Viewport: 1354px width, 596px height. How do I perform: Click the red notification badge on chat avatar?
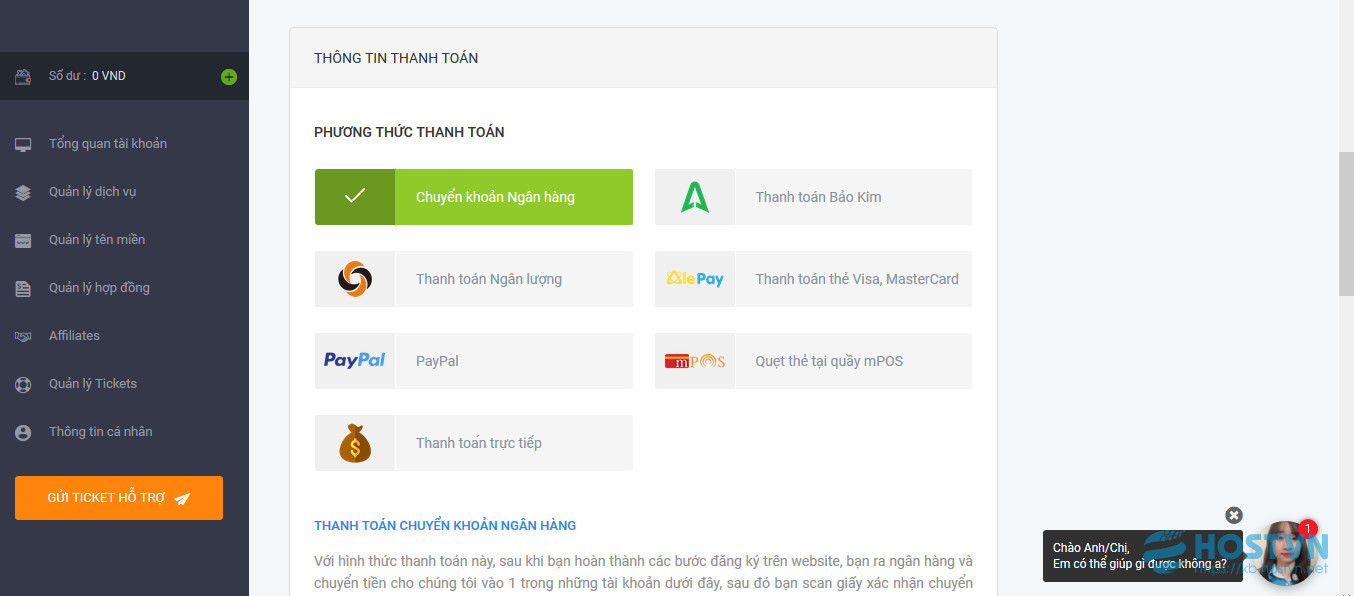pyautogui.click(x=1308, y=528)
